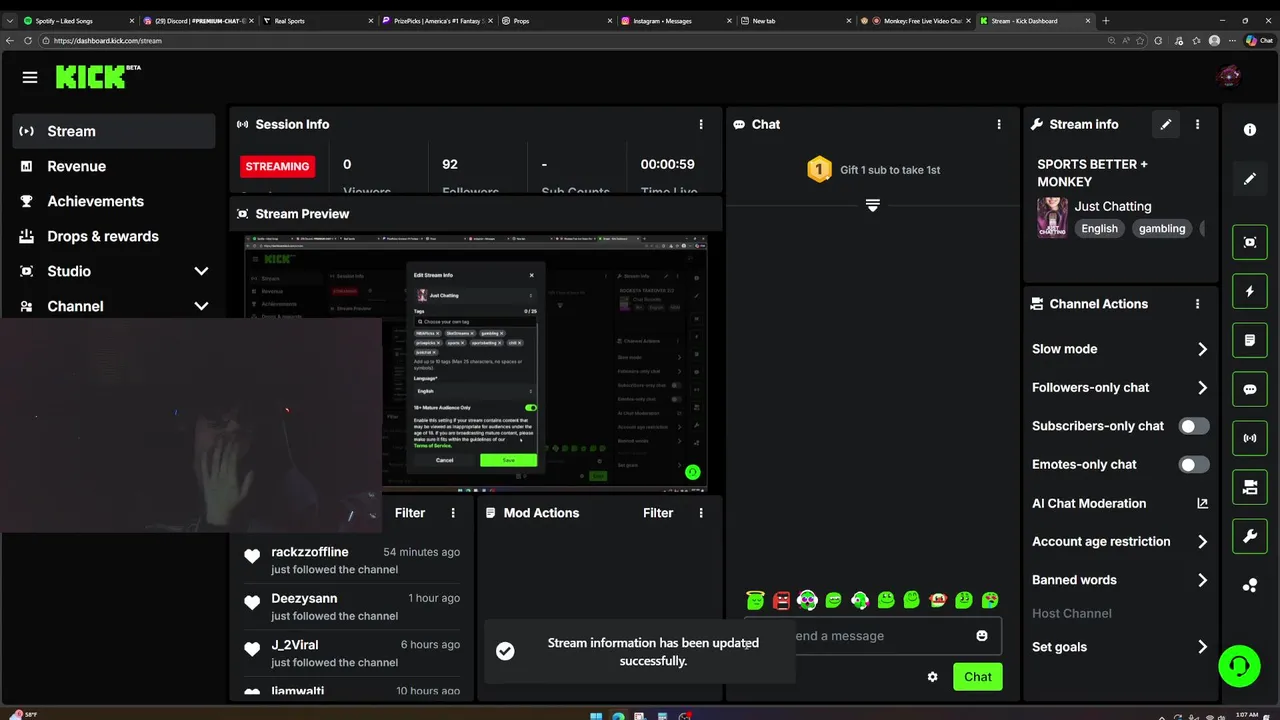Open the Revenue page in sidebar

(x=114, y=166)
